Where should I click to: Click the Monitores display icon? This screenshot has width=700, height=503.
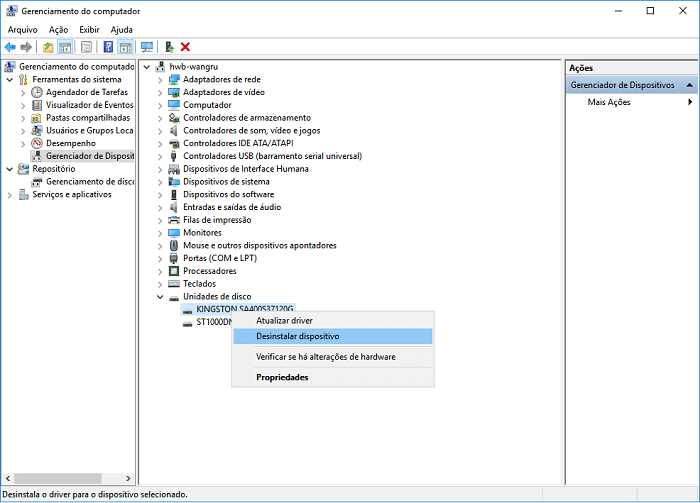pos(174,233)
